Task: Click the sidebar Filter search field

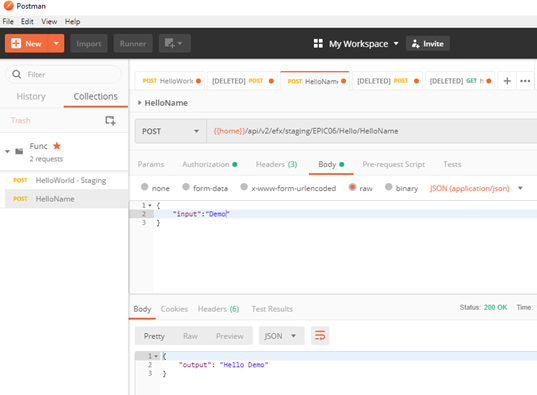Action: [63, 74]
